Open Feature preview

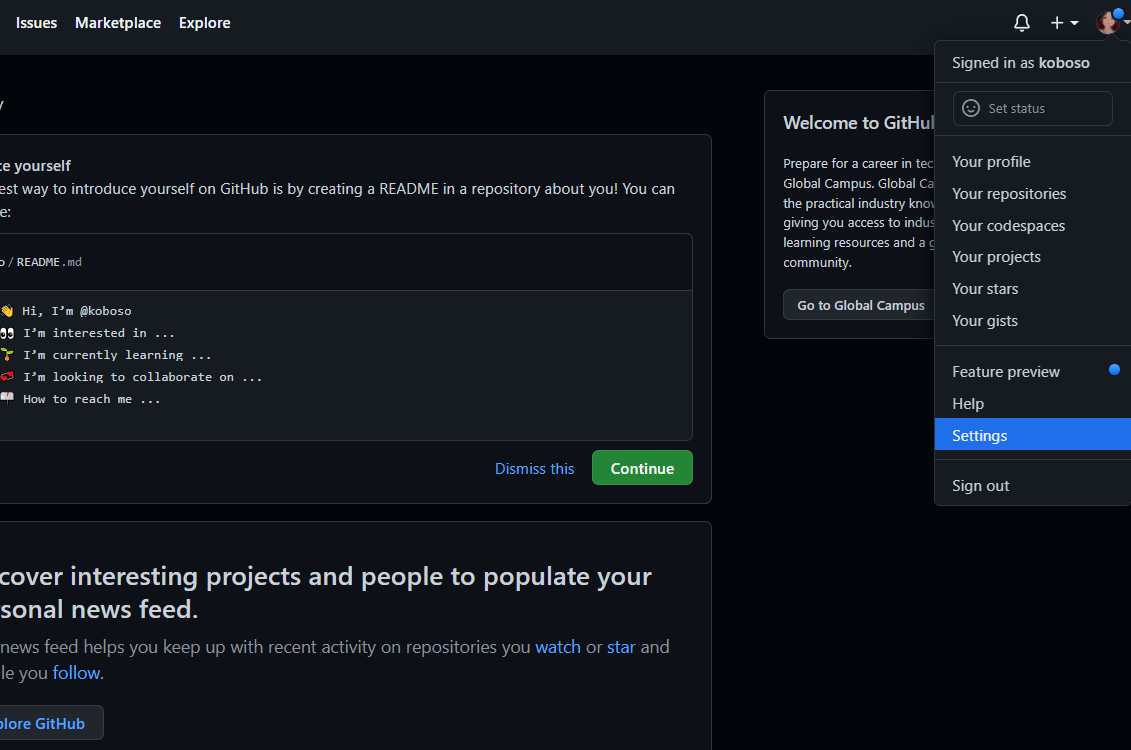(1032, 372)
